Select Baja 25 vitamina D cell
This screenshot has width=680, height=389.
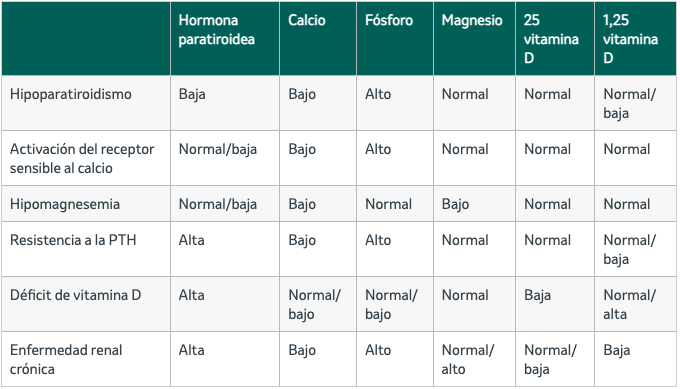click(537, 295)
